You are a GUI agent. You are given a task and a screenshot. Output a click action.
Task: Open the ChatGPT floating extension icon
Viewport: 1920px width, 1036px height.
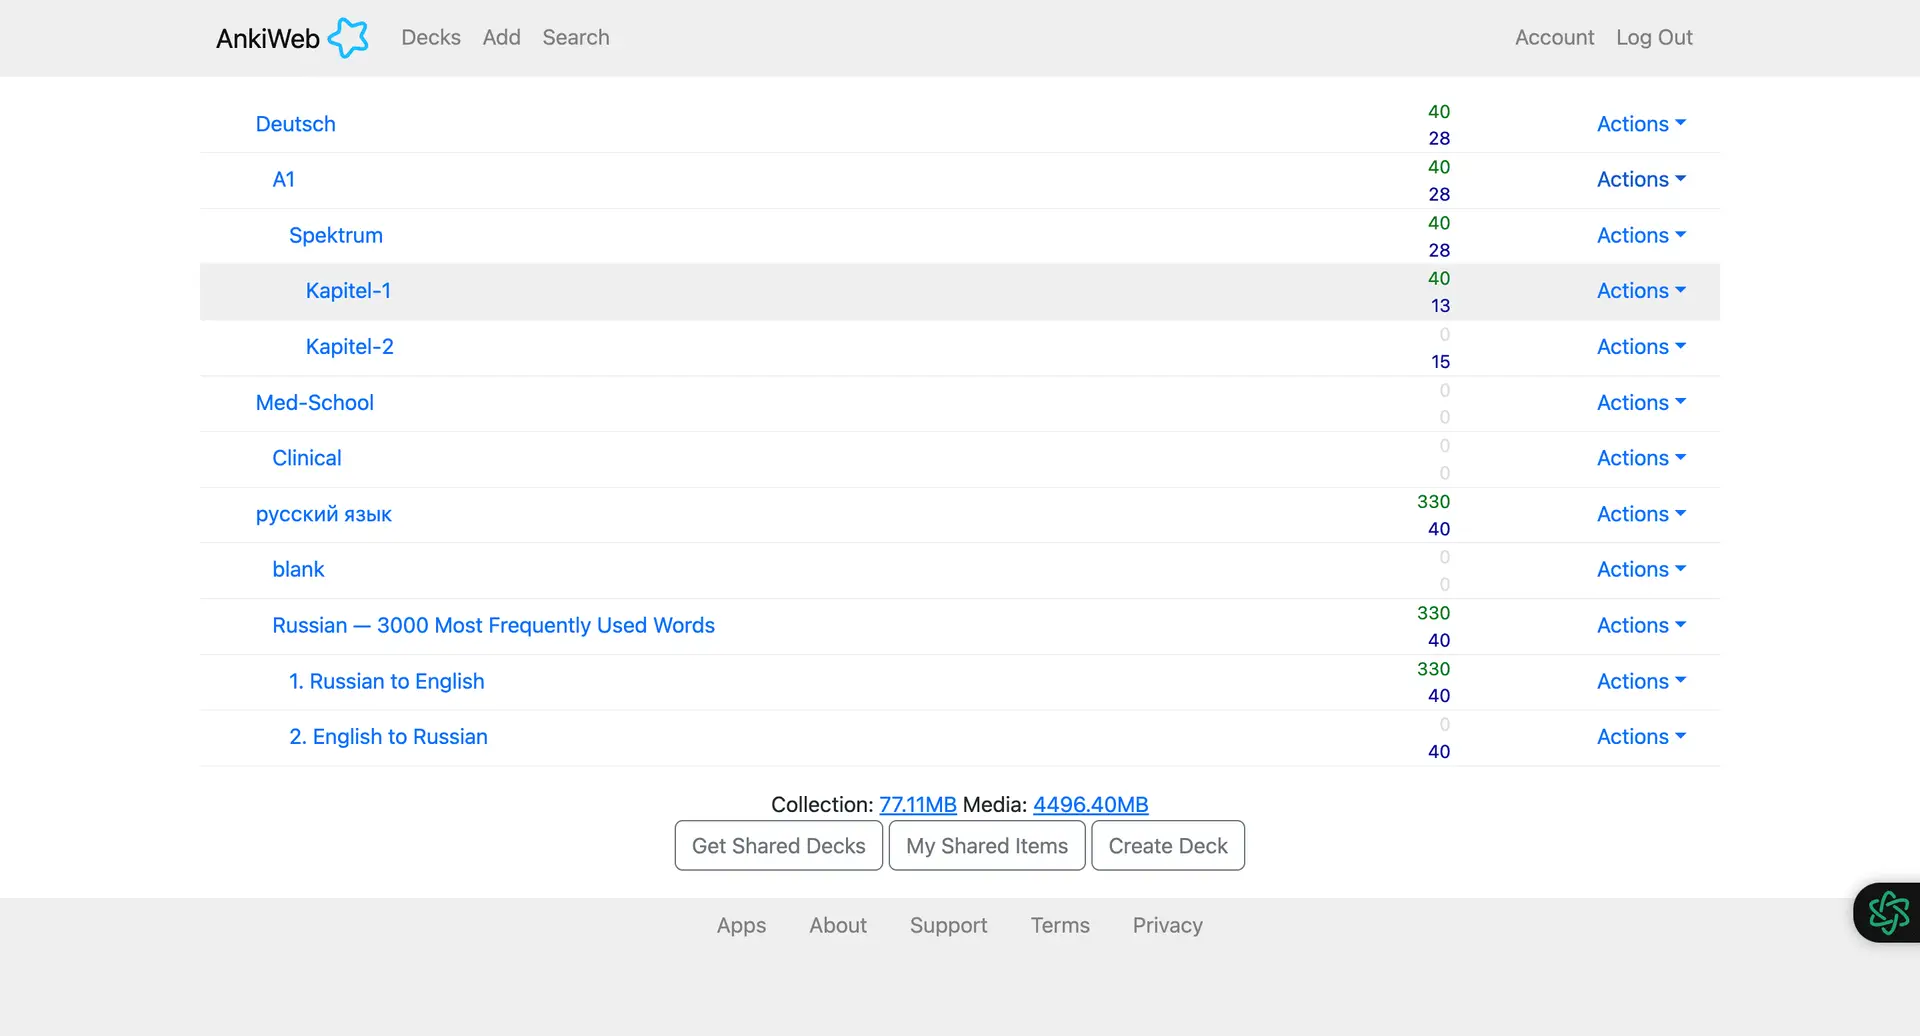(1888, 912)
